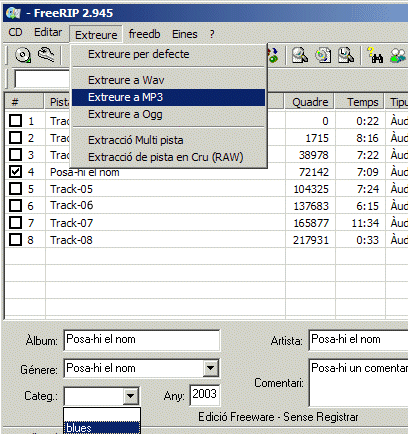Screen dimensions: 408x434
Task: Click the Temps value 11:34
Action: pos(365,223)
